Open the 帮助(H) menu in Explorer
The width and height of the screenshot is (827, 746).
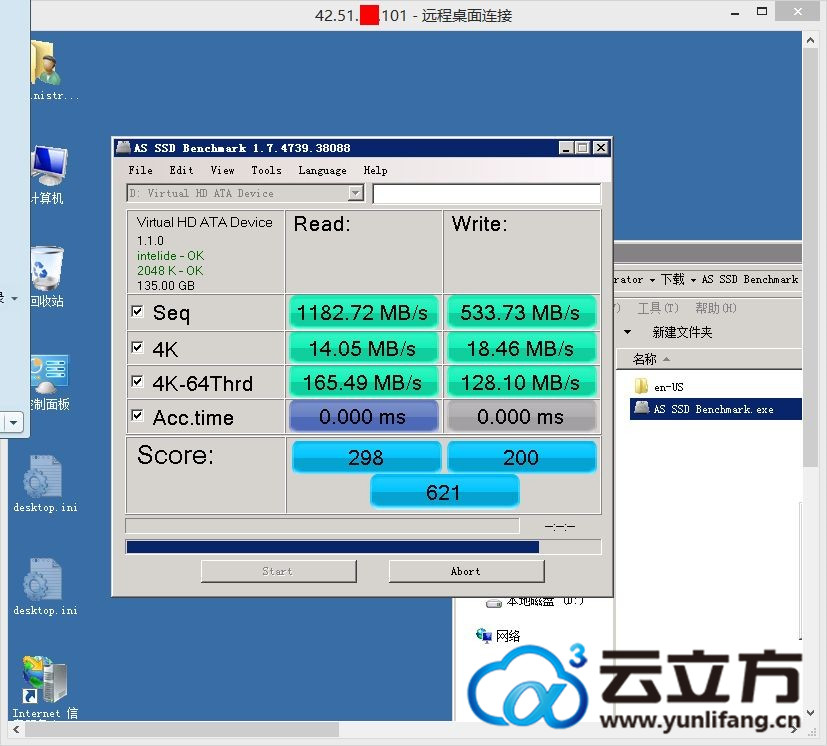pyautogui.click(x=716, y=308)
